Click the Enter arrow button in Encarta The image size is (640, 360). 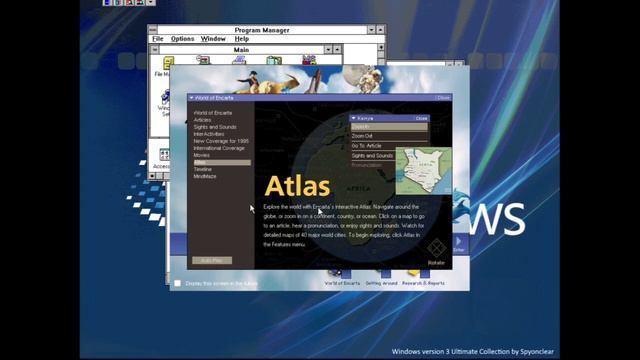click(459, 244)
